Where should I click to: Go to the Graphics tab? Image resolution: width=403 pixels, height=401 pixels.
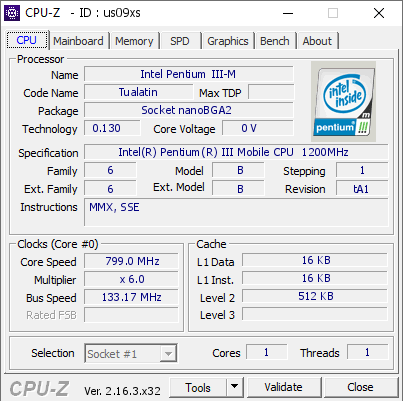point(228,41)
